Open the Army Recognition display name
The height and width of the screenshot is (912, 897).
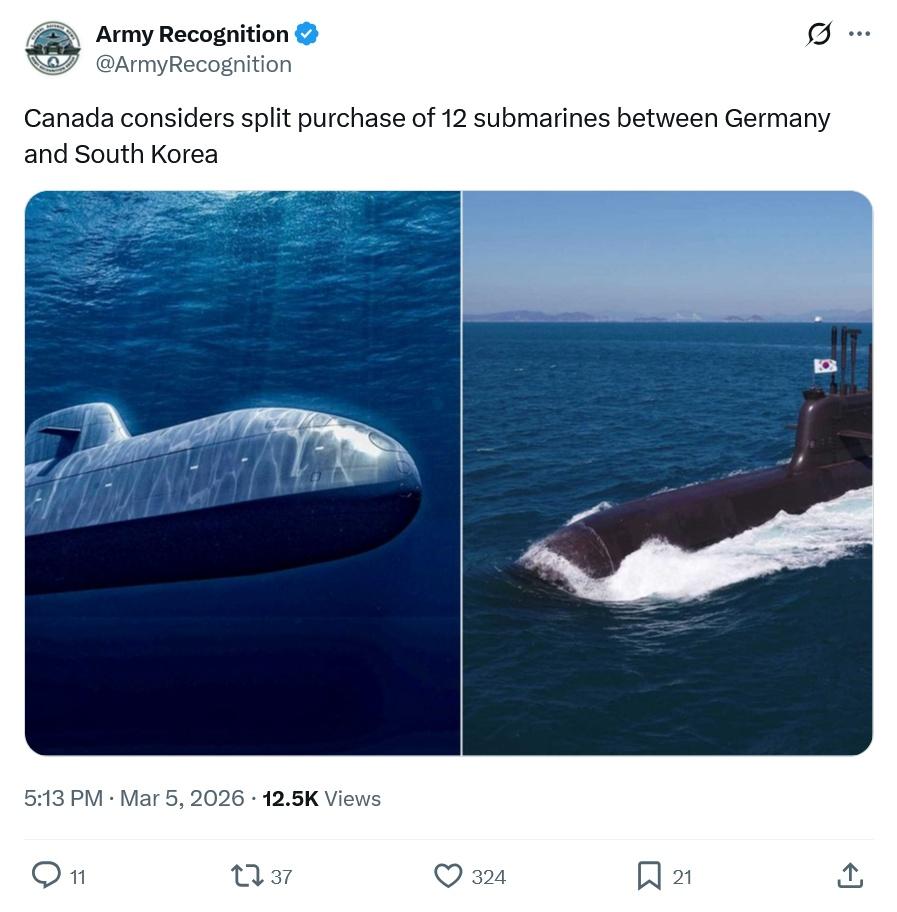[192, 34]
